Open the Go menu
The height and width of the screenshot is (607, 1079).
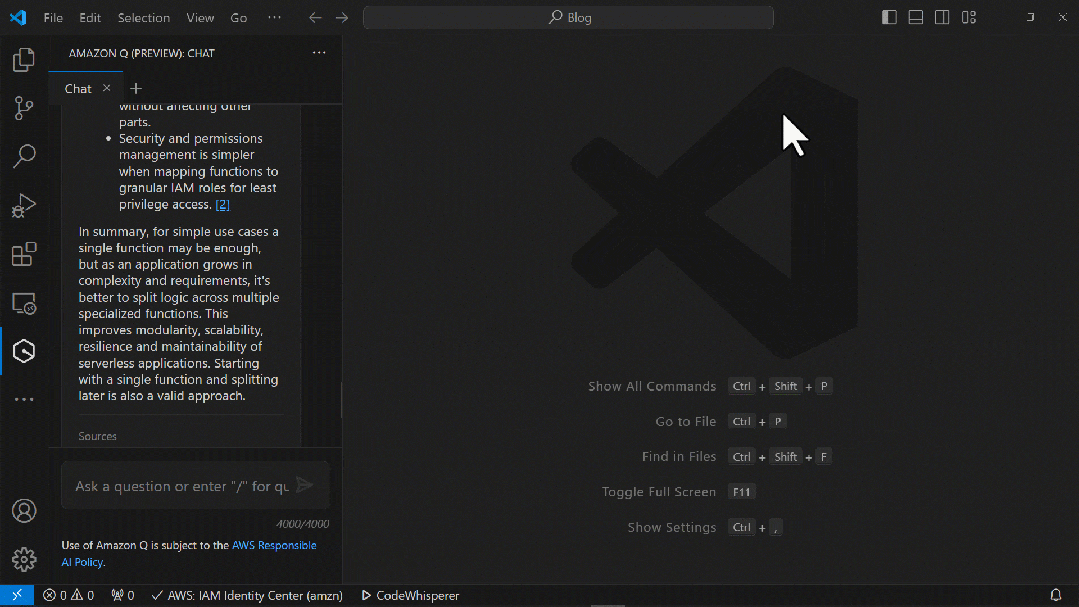click(239, 17)
